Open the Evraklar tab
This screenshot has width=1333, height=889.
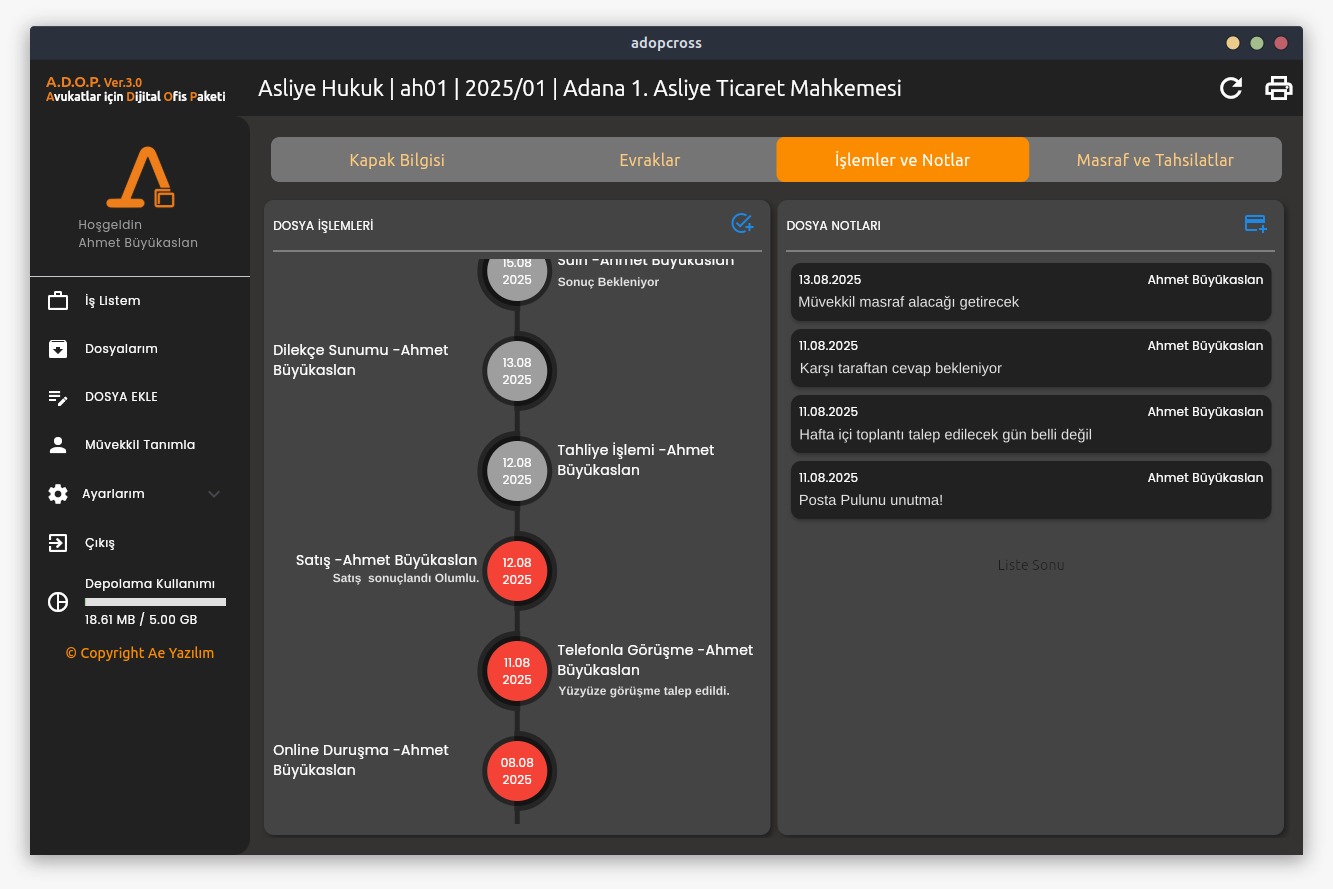650,160
